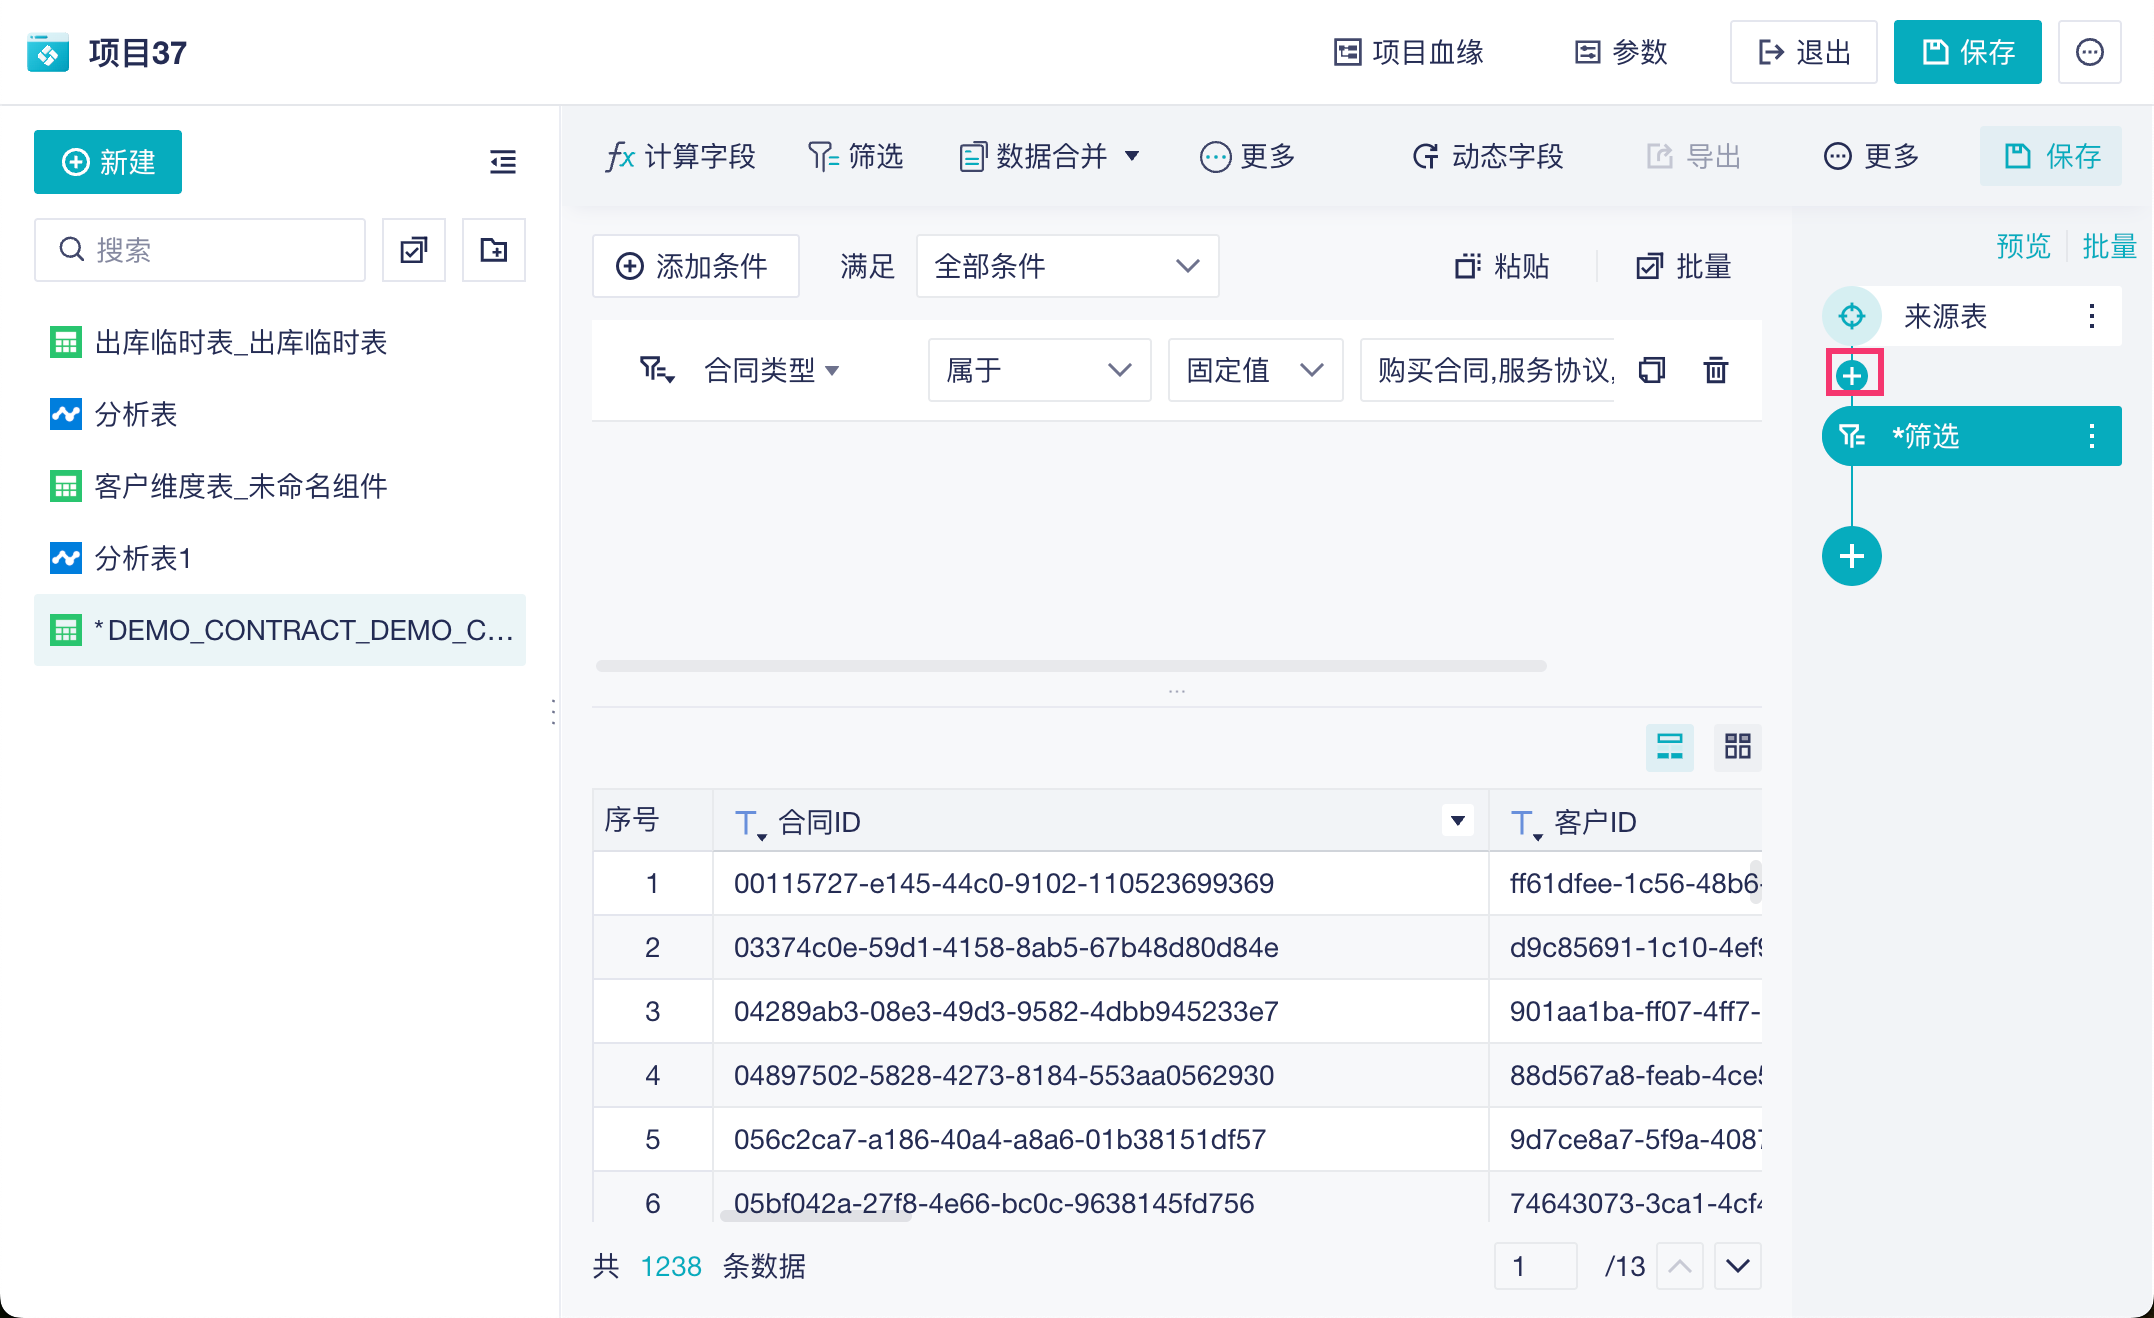The height and width of the screenshot is (1318, 2154).
Task: Click the delete condition trash icon
Action: click(x=1715, y=370)
